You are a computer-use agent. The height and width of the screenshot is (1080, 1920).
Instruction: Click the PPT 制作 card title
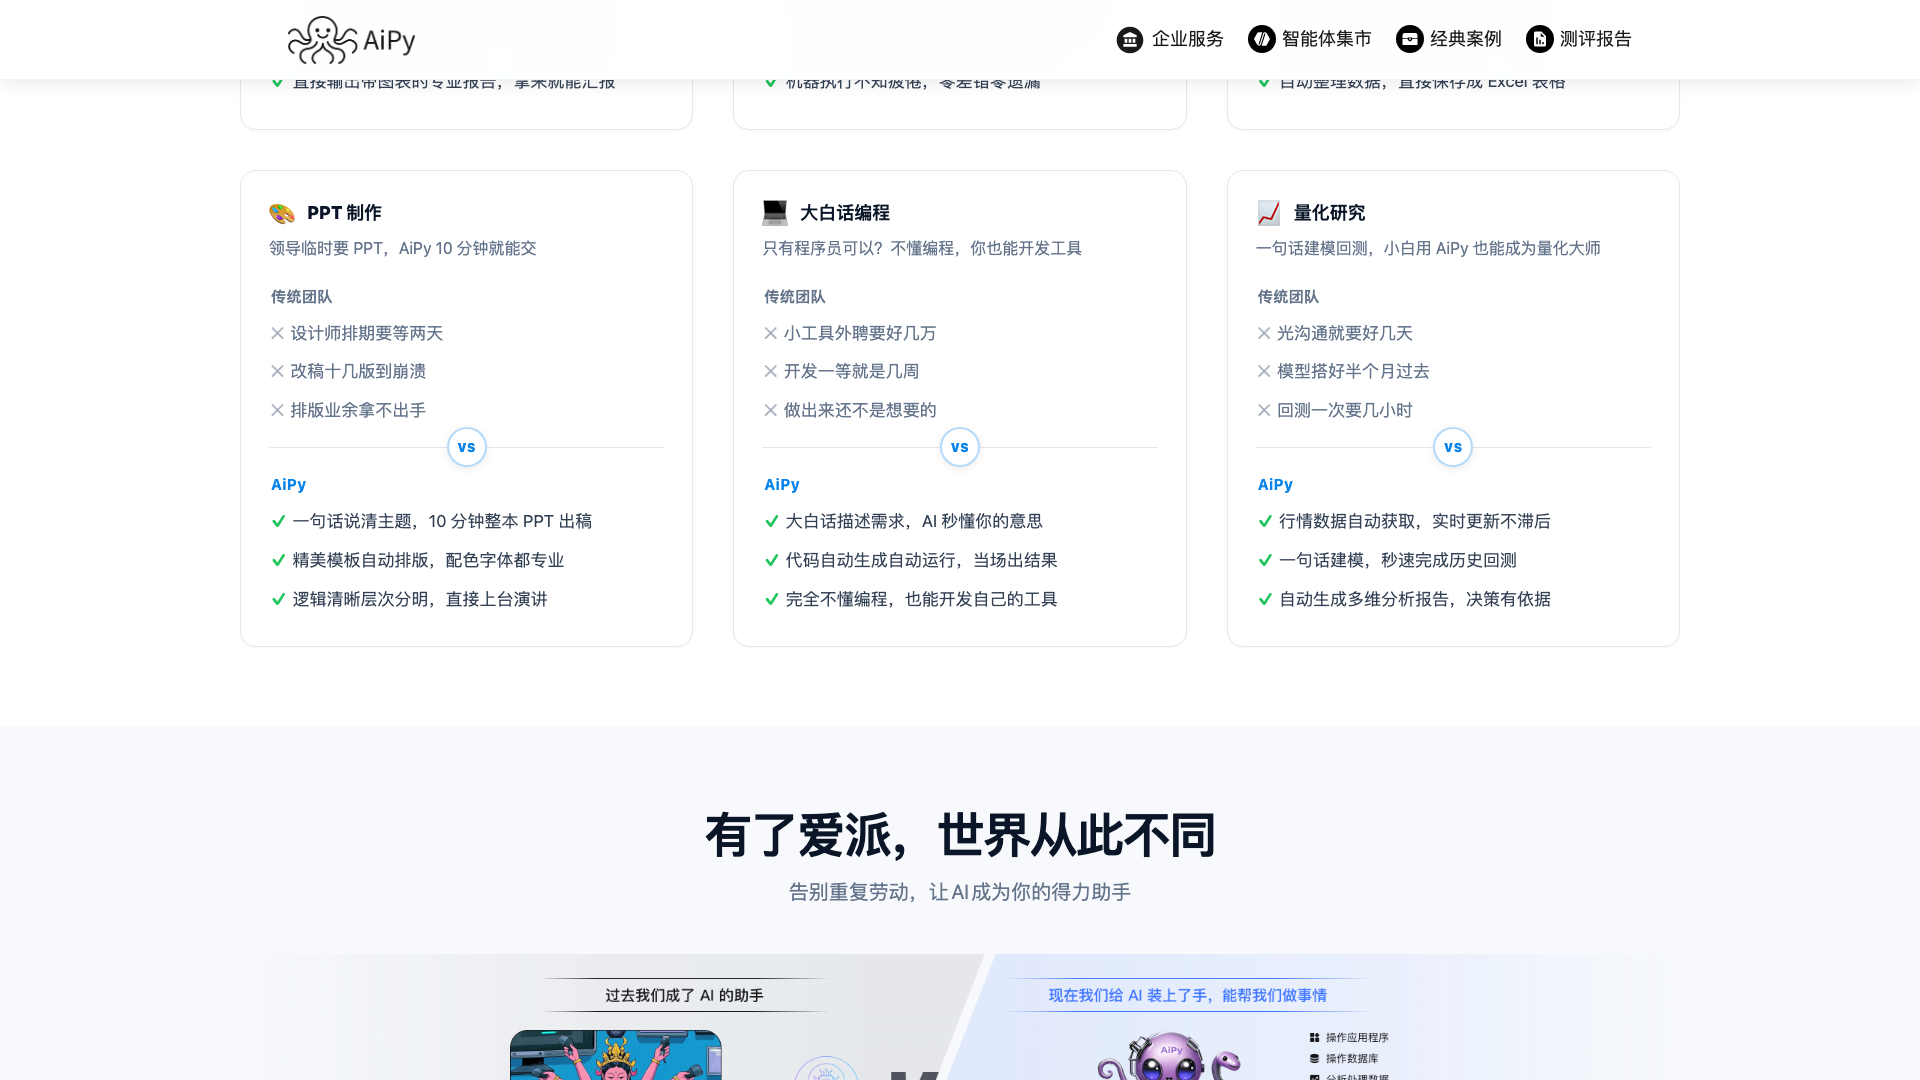click(x=344, y=213)
